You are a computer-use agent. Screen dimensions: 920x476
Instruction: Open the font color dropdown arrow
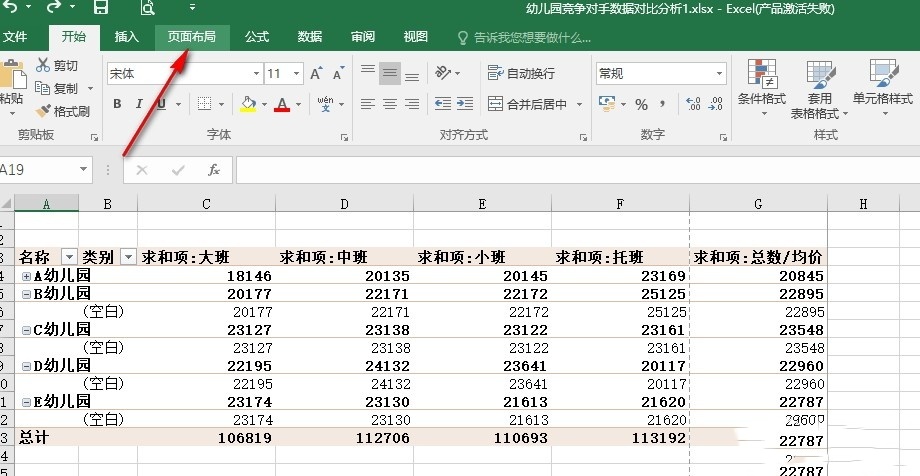299,104
